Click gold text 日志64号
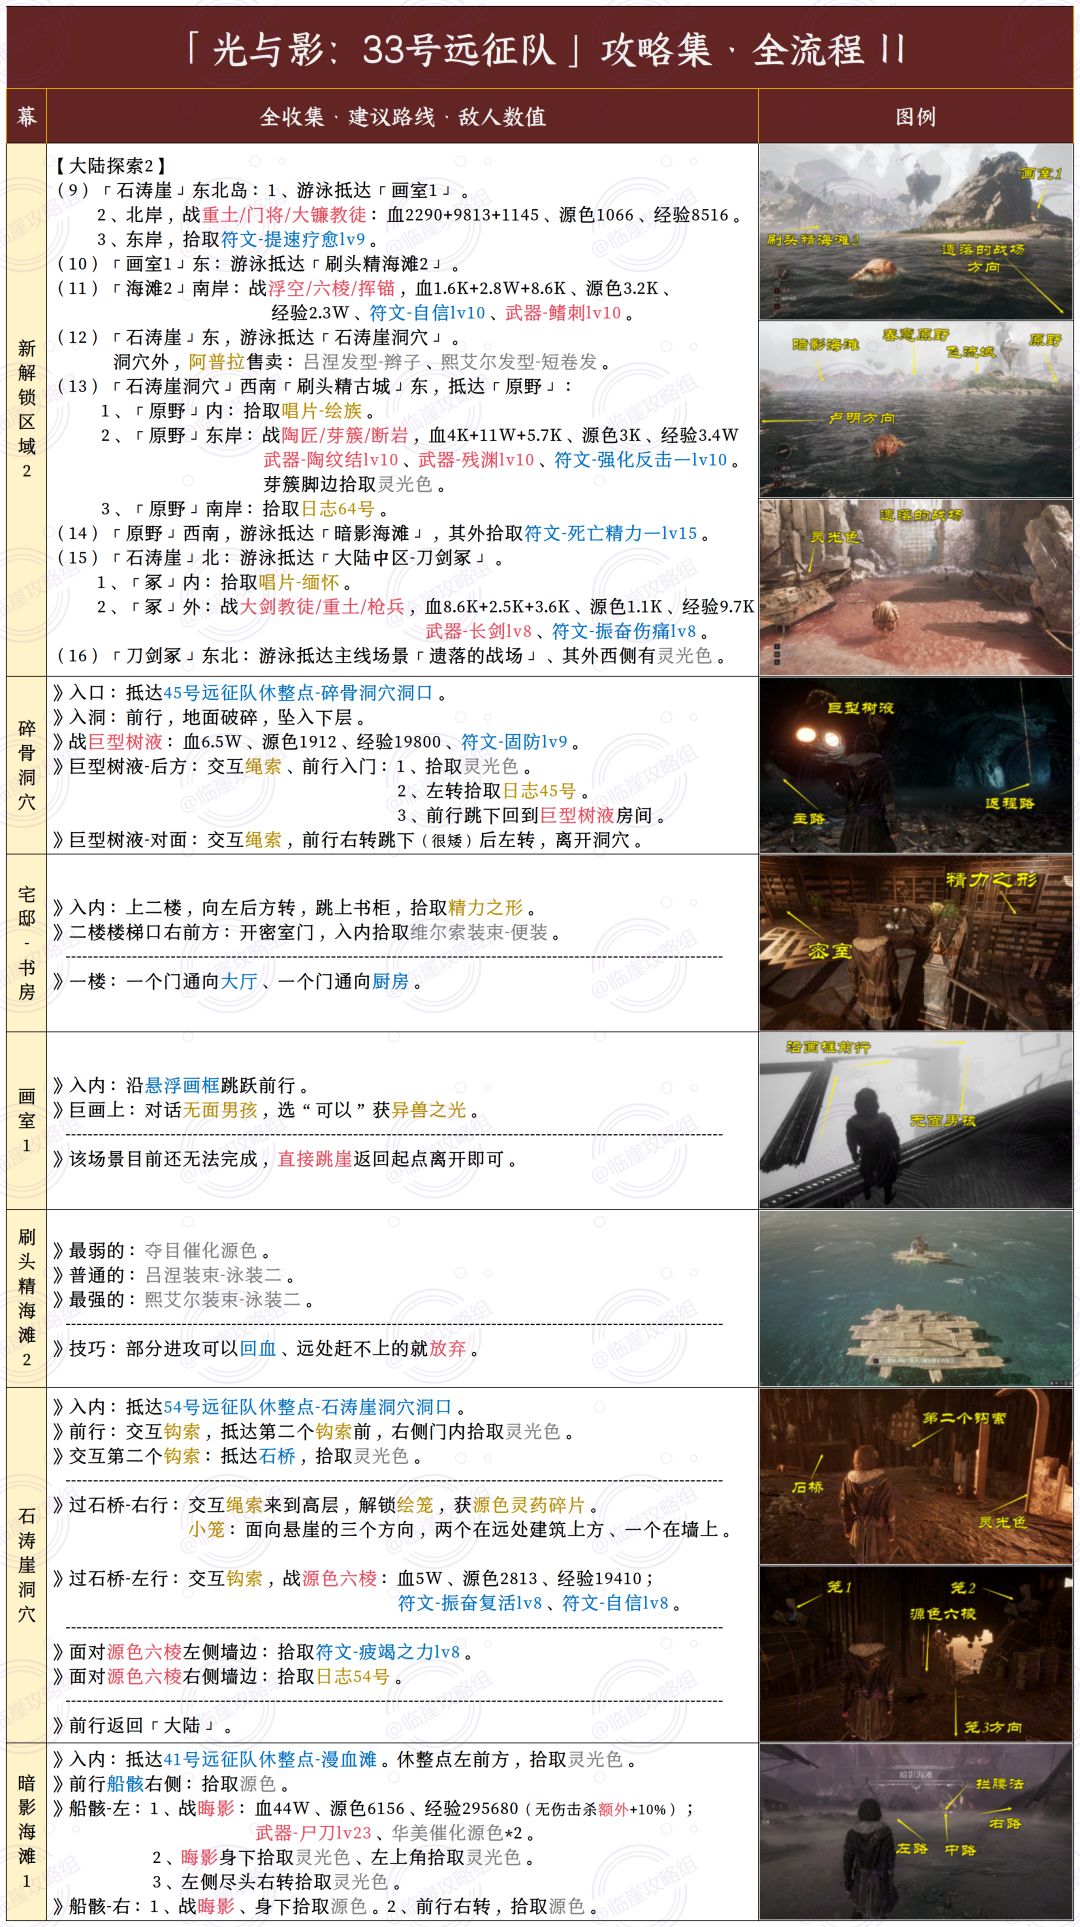The height and width of the screenshot is (1927, 1080). 338,509
